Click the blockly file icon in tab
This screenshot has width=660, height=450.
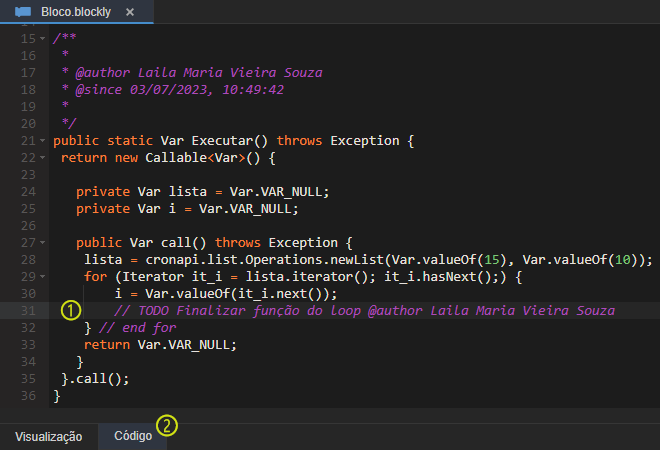tap(23, 12)
